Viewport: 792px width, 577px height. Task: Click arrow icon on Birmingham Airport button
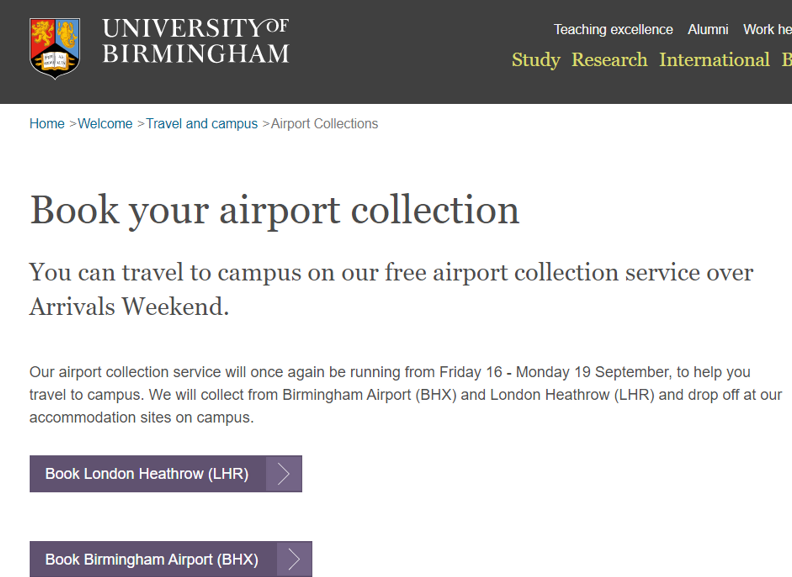click(x=294, y=559)
